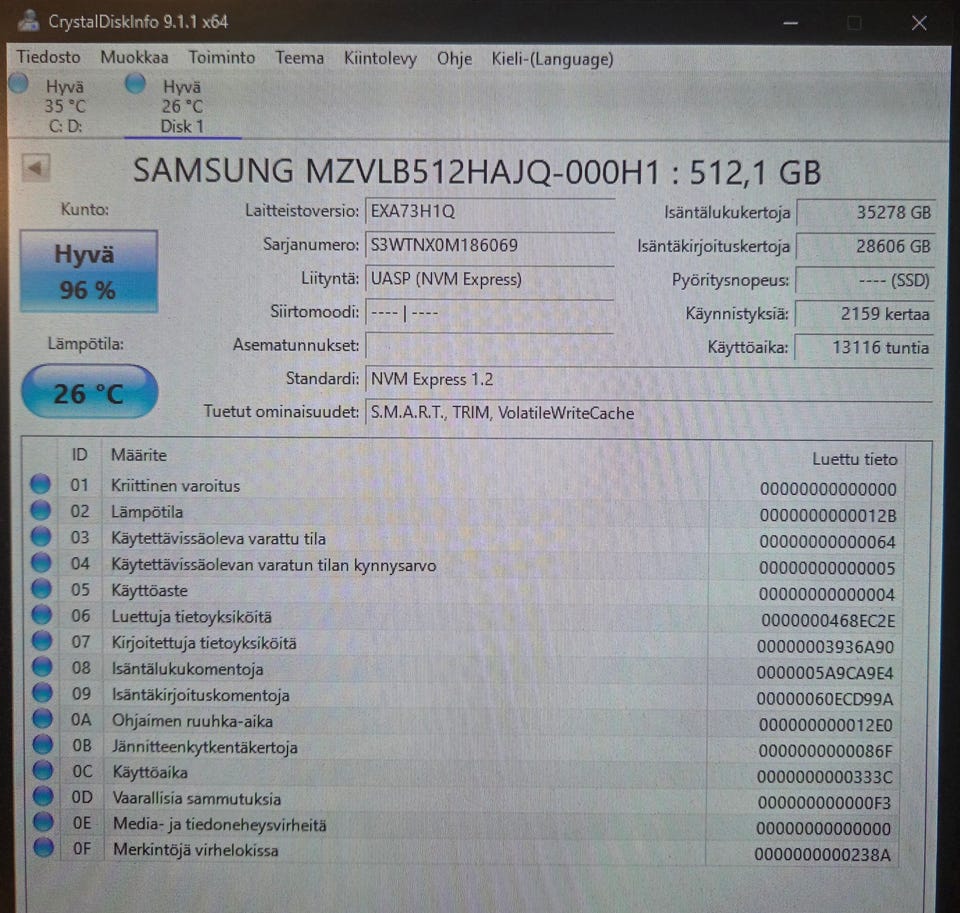Select the Isäntälukukomentoja row
The image size is (960, 913).
463,671
